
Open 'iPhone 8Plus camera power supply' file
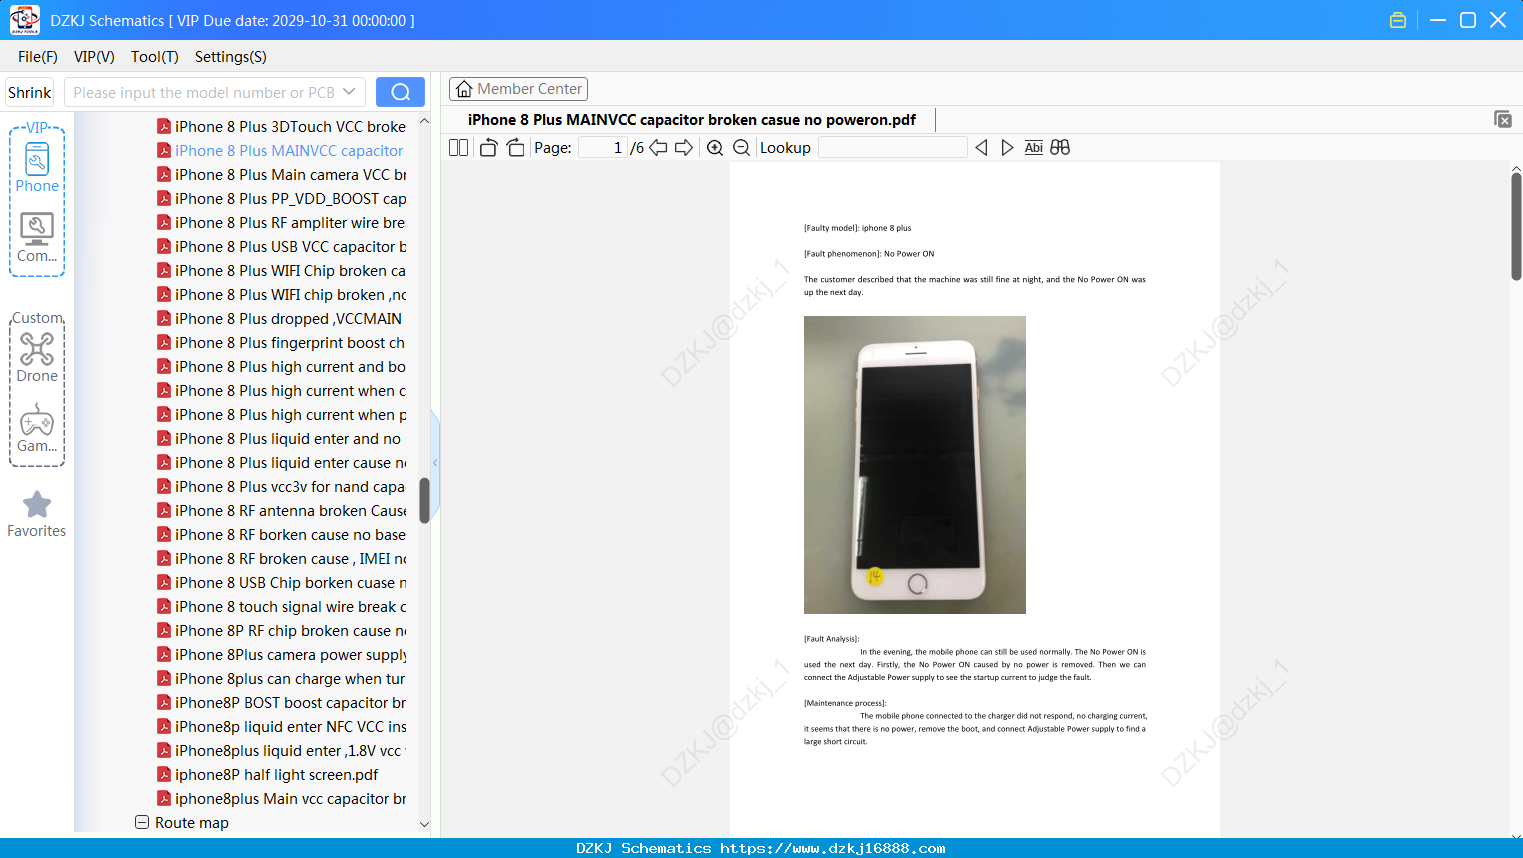[x=290, y=654]
